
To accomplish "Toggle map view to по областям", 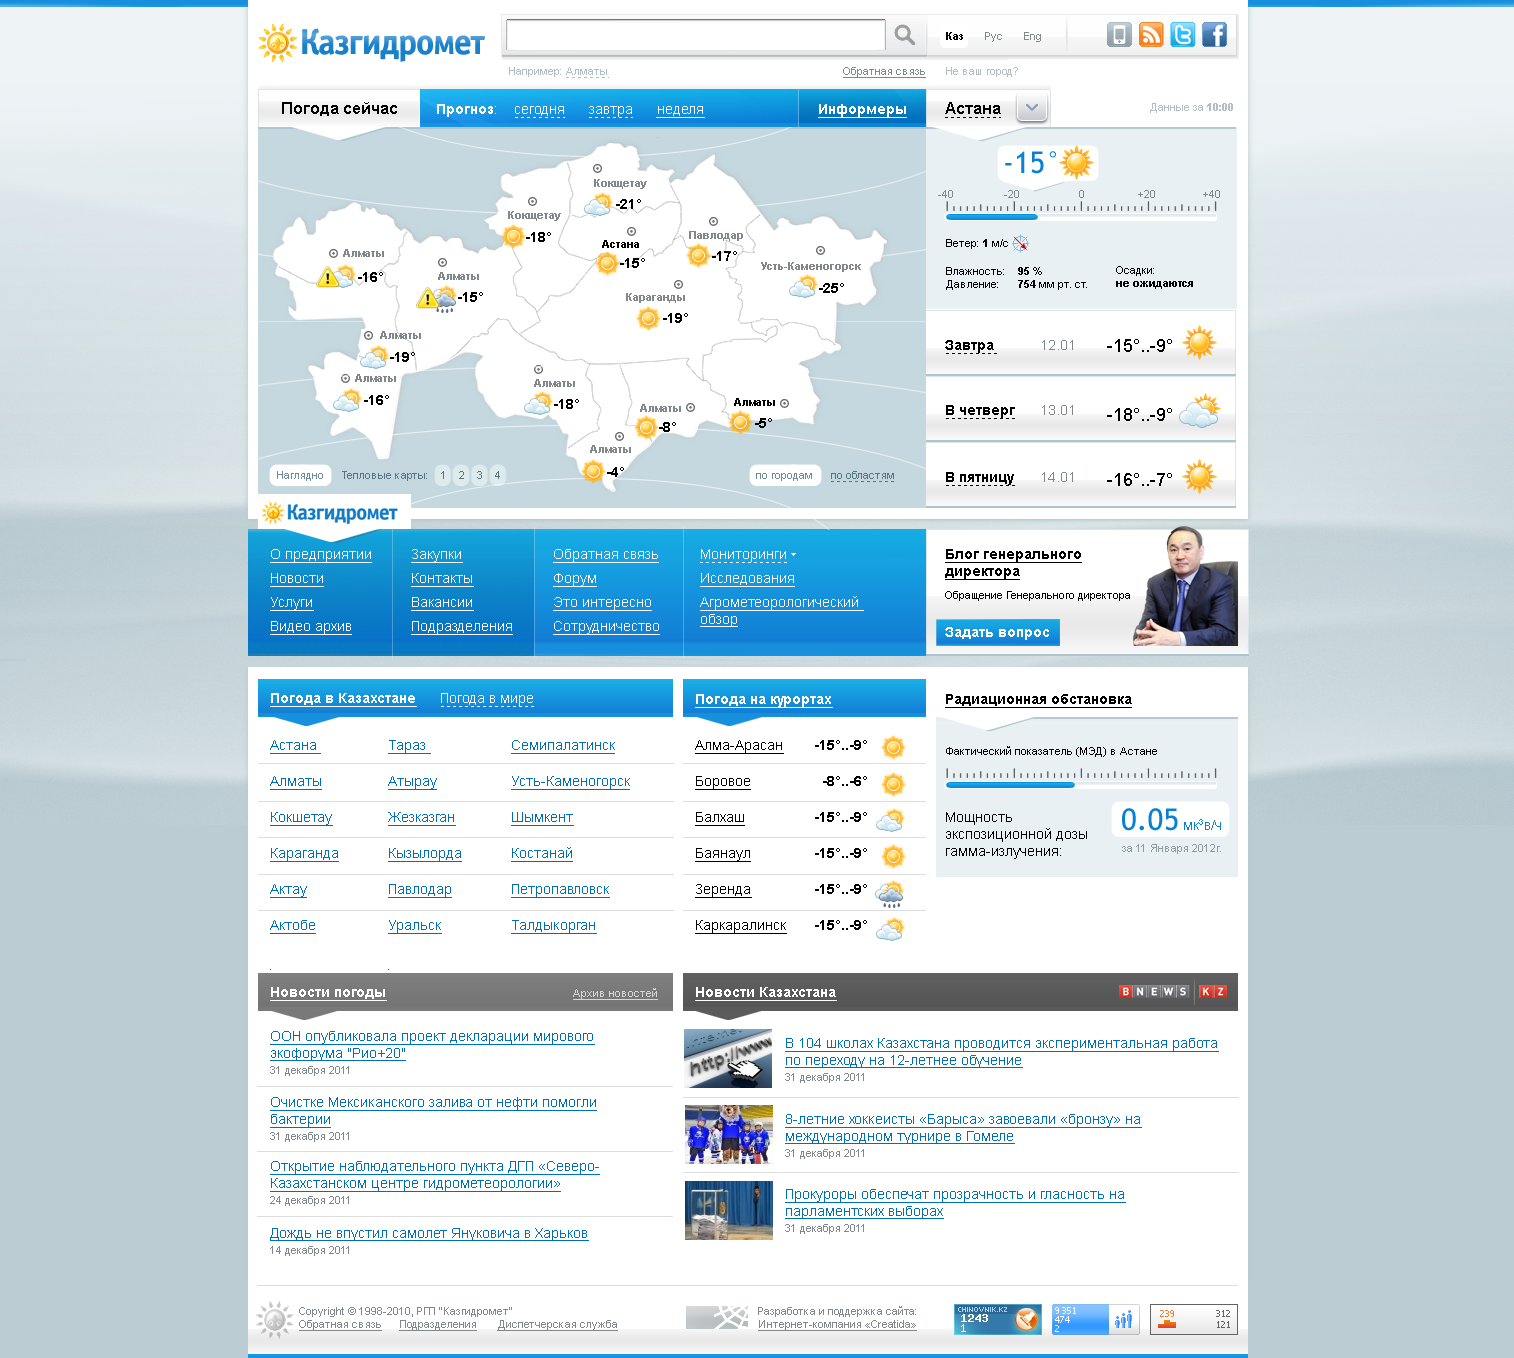I will coord(862,476).
